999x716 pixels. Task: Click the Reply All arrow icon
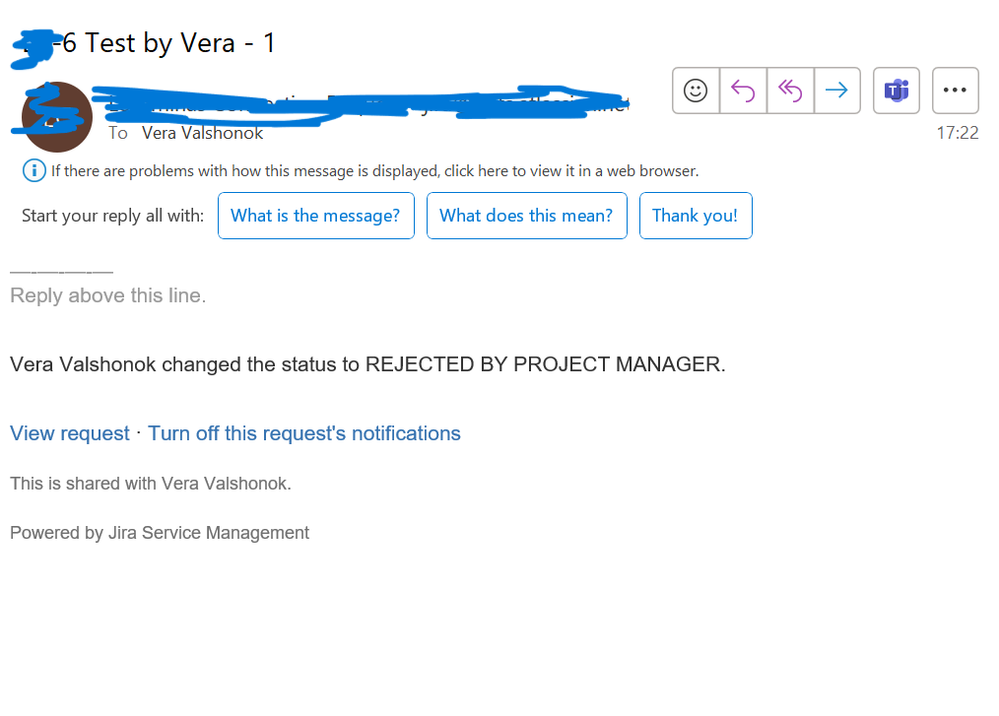(x=790, y=90)
